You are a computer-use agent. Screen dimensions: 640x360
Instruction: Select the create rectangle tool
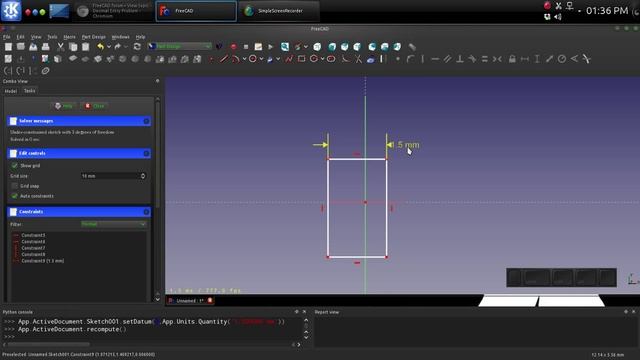click(x=302, y=59)
